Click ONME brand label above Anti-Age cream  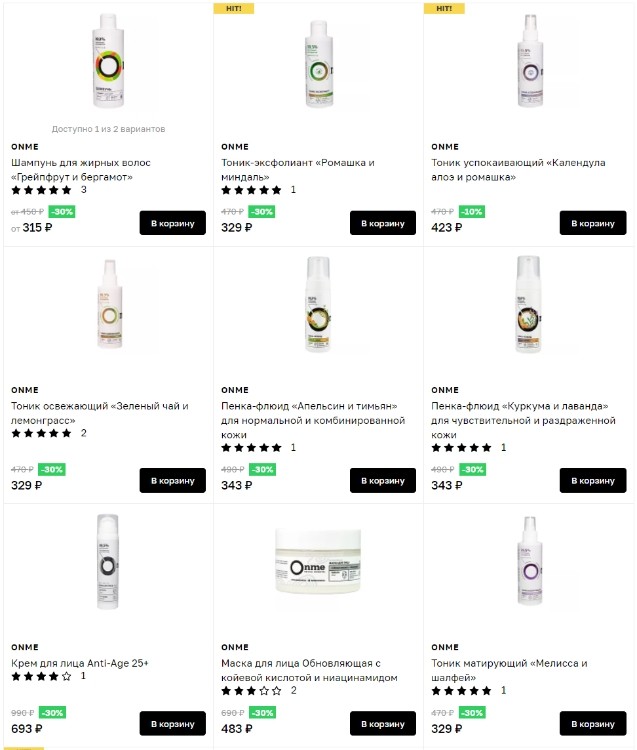pos(25,647)
